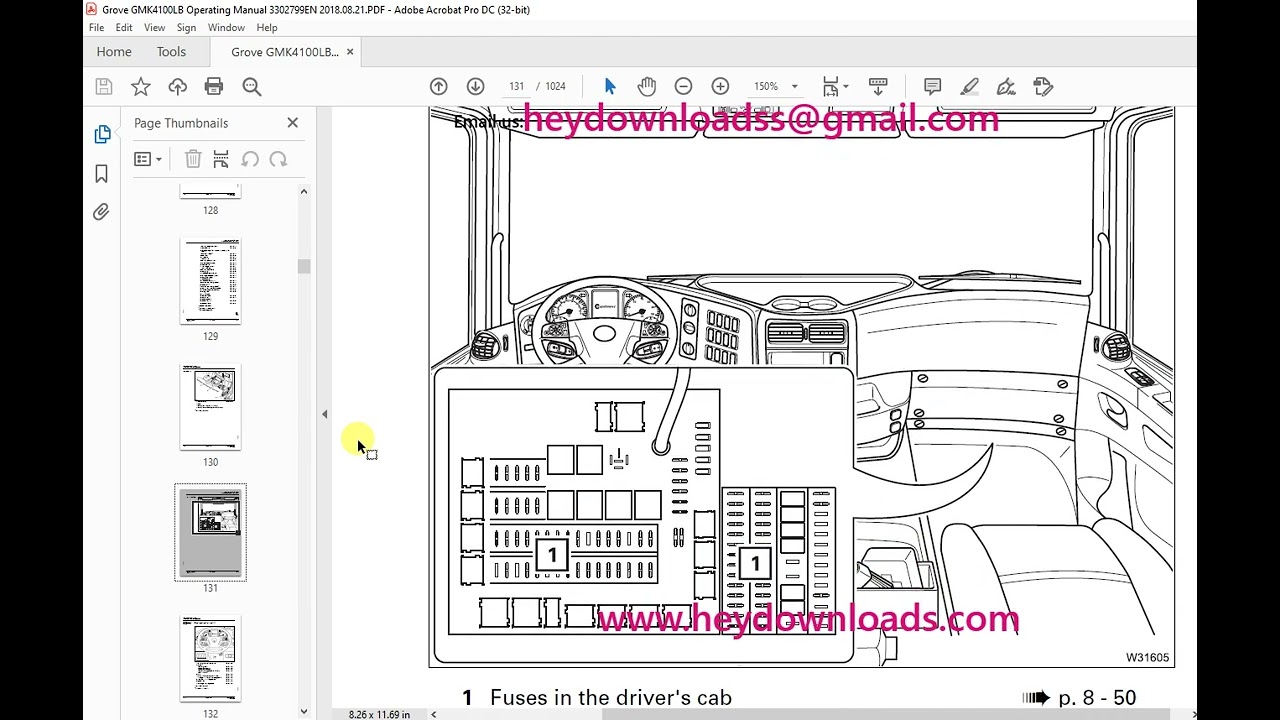Print the document
Screen dimensions: 1280x720
[x=214, y=87]
